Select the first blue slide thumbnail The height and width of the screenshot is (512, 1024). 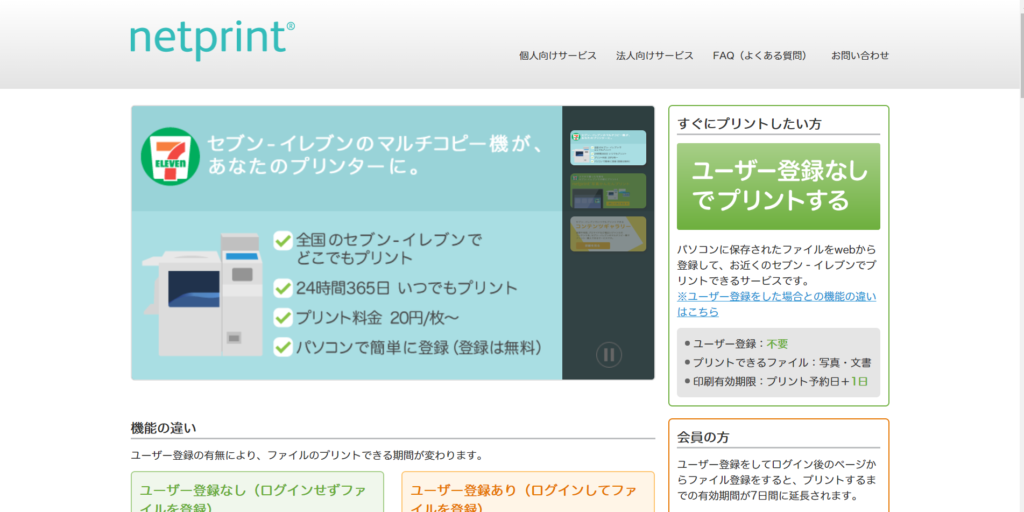coord(608,147)
